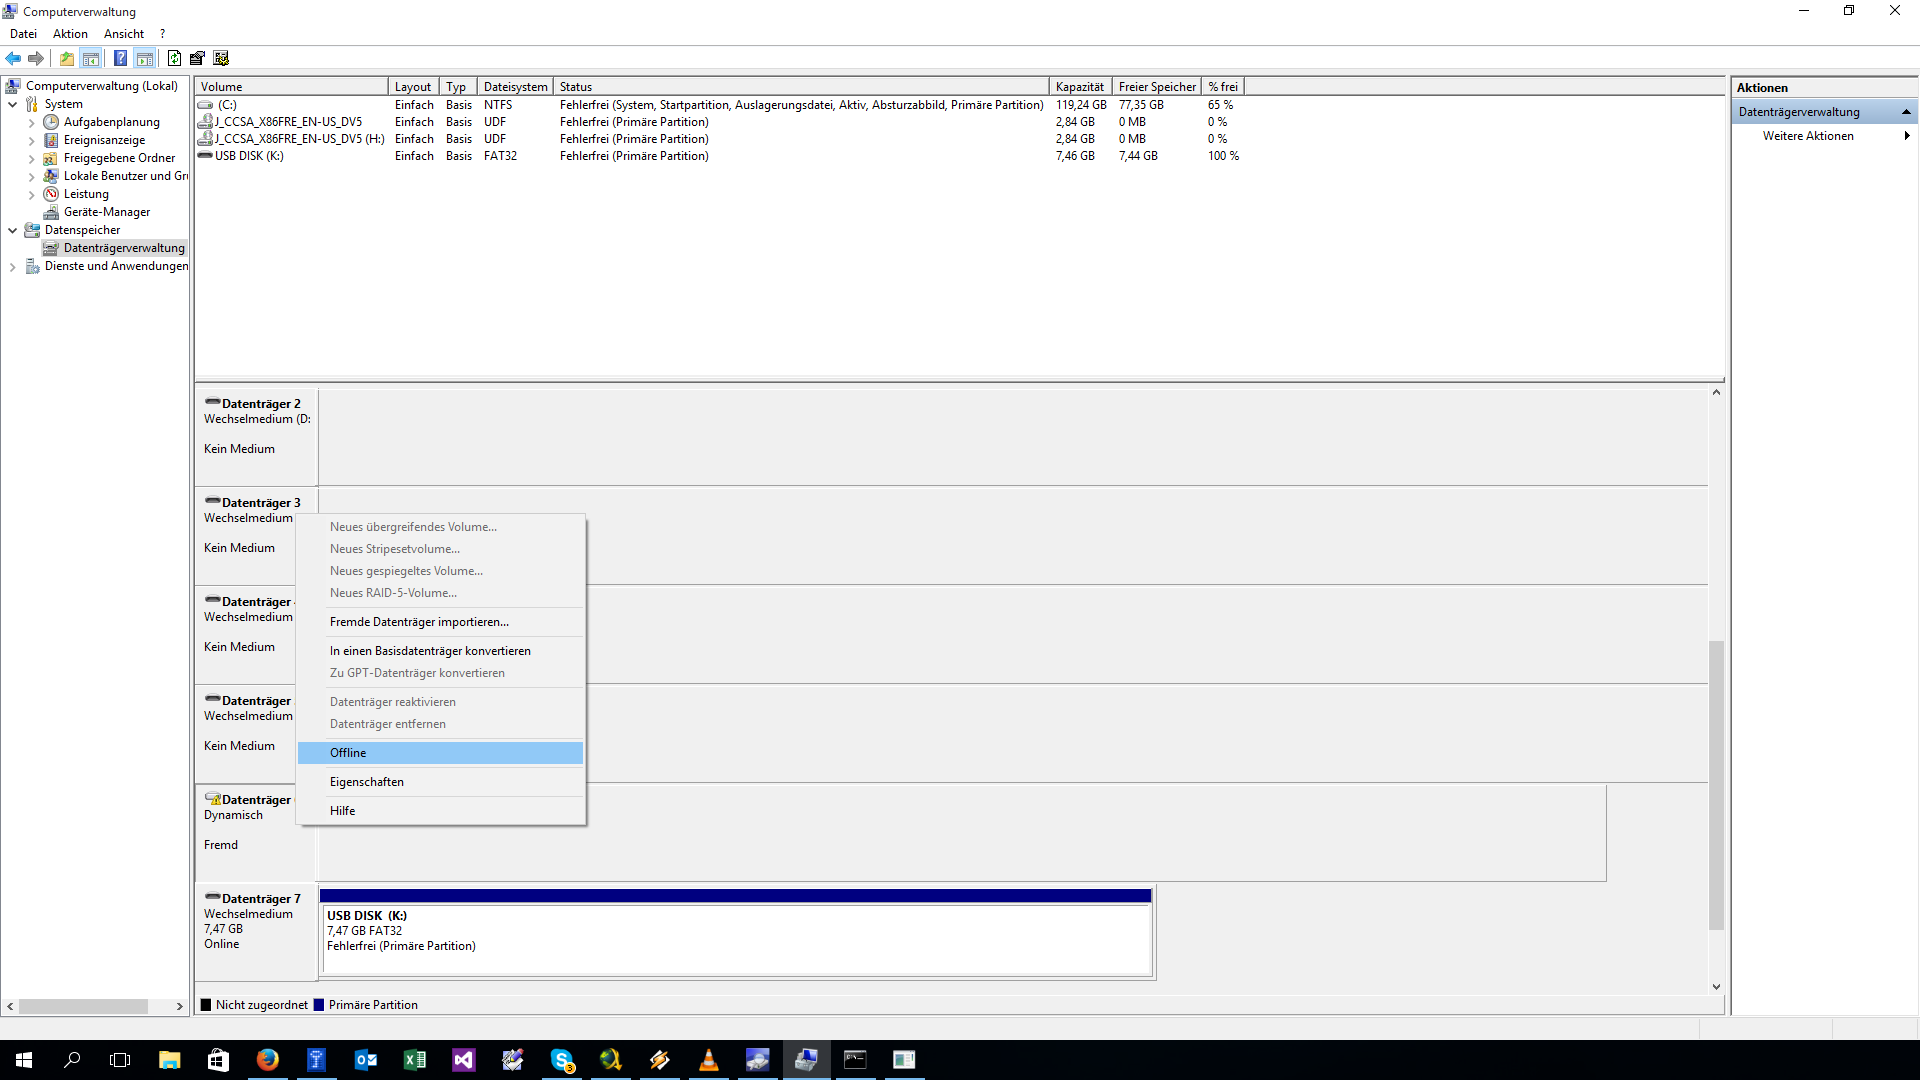Image resolution: width=1920 pixels, height=1080 pixels.
Task: Open Firefox from the taskbar
Action: pos(267,1060)
